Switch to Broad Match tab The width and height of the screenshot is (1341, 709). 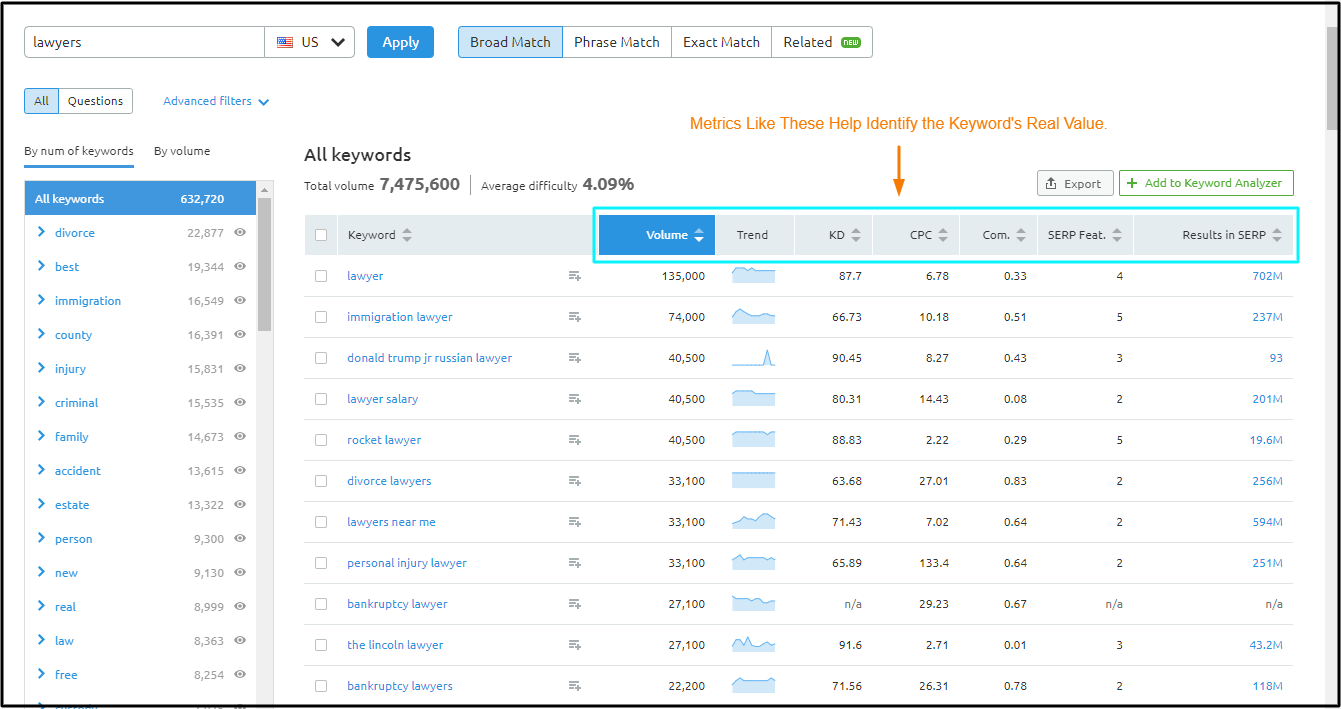(x=510, y=42)
